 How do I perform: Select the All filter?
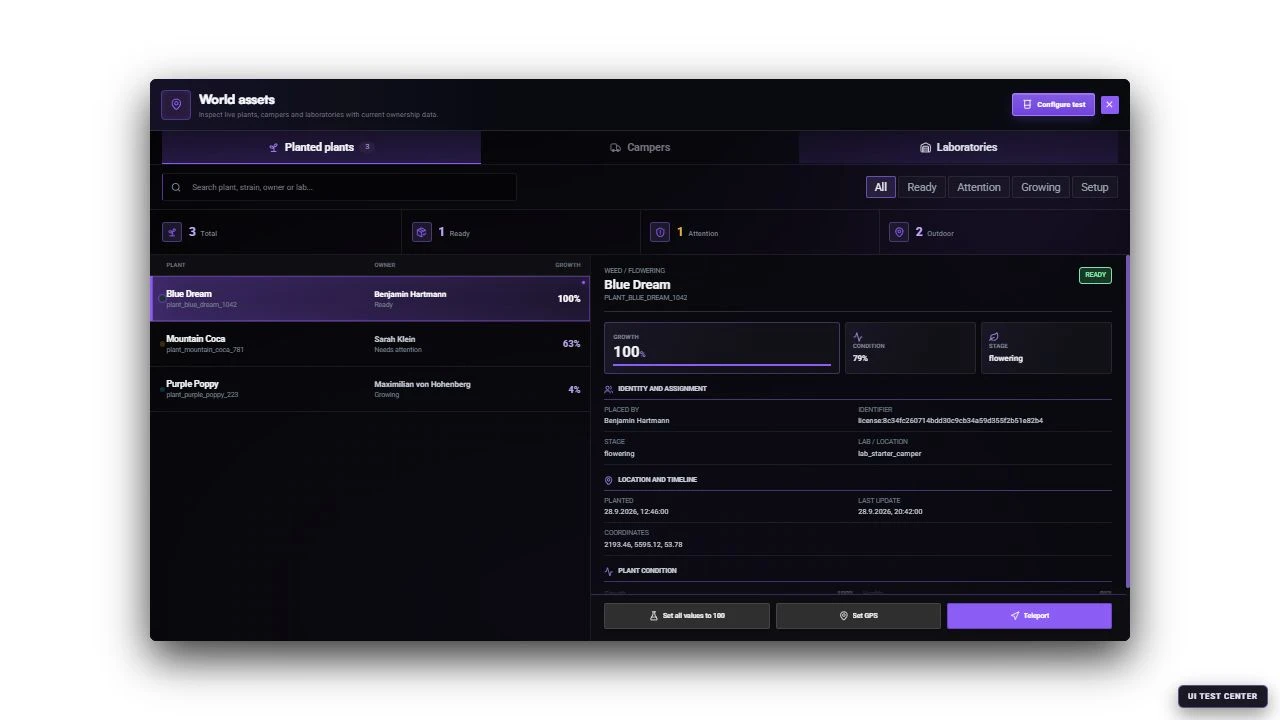point(880,187)
